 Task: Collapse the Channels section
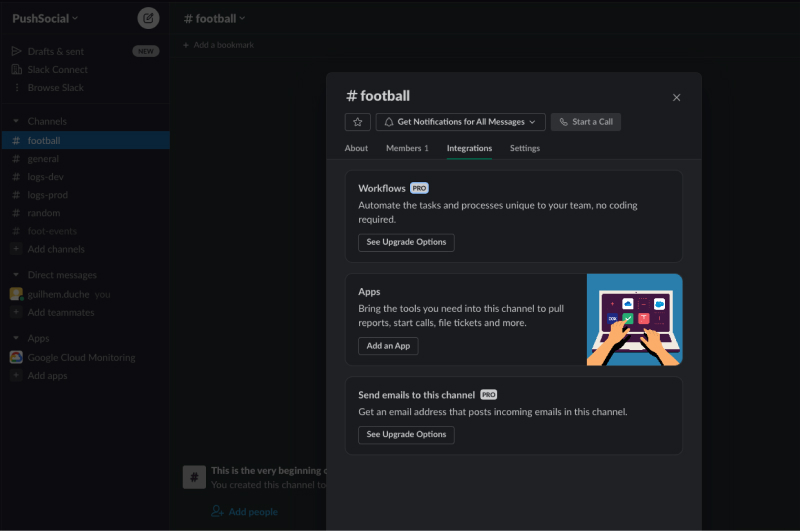point(16,121)
